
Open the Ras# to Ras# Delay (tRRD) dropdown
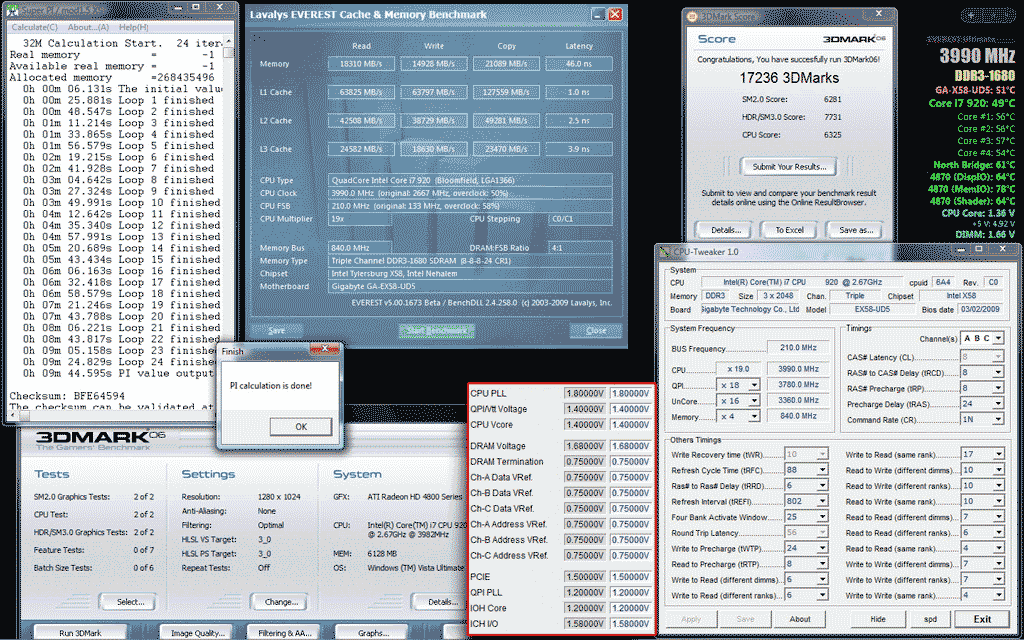pos(806,486)
